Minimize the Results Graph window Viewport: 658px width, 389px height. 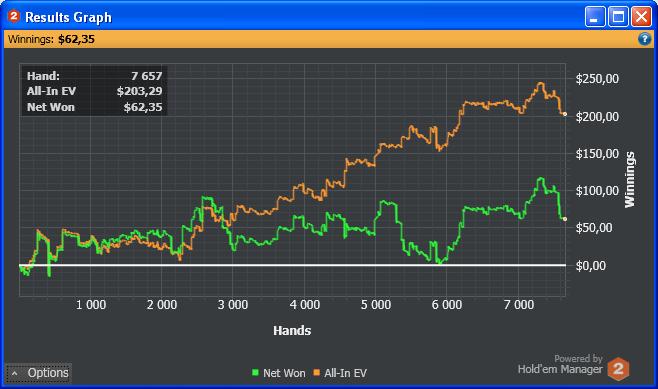coord(595,17)
